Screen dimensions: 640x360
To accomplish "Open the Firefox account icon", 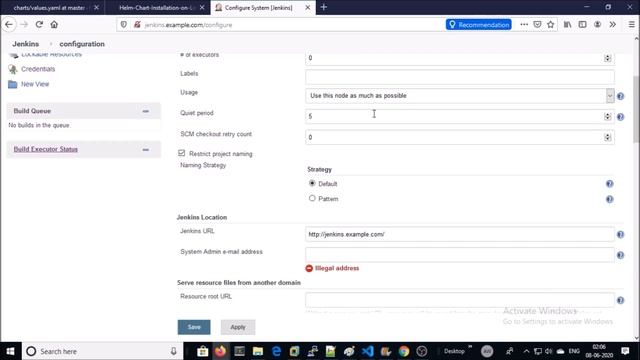I will 598,24.
